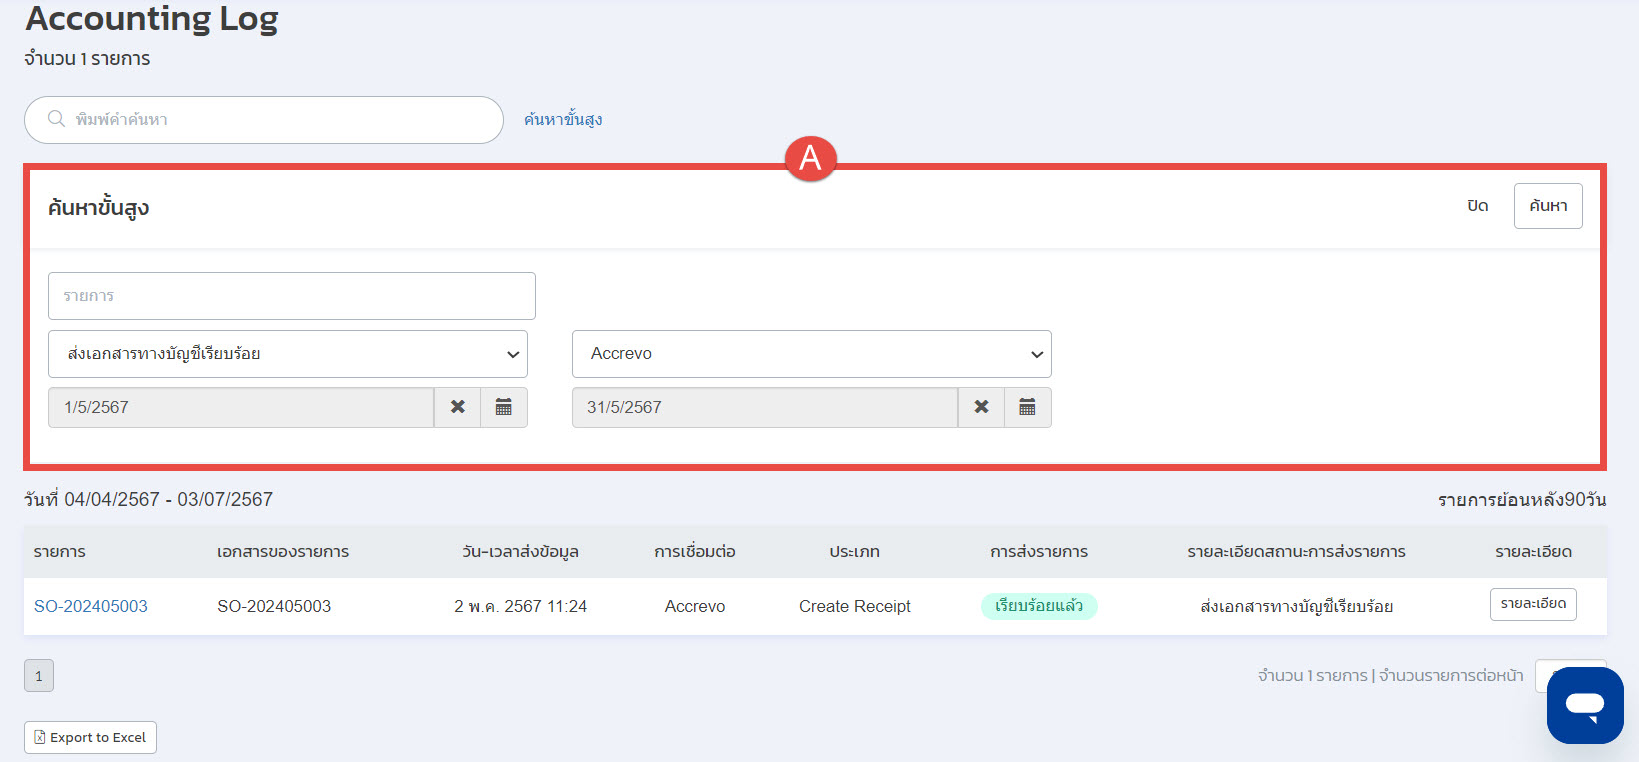Screen dimensions: 1639x762
Task: Click the การเชื่อมต่อ column header
Action: click(695, 552)
